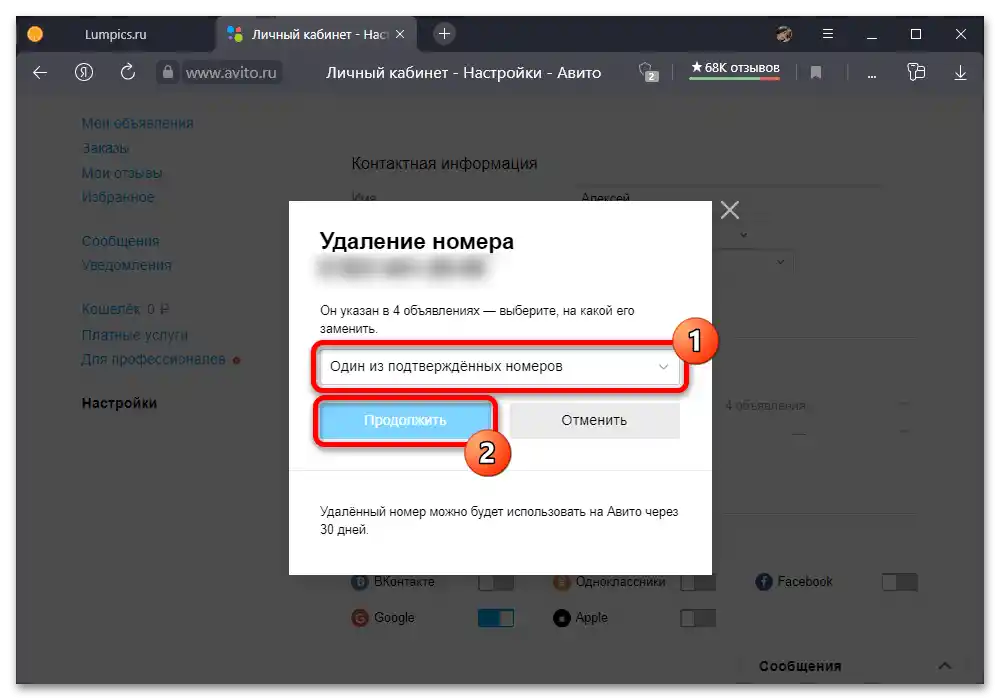
Task: Open Избранное in sidebar
Action: 118,197
